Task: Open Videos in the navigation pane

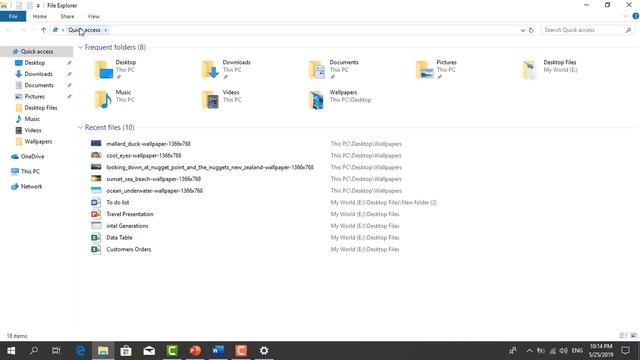Action: pyautogui.click(x=33, y=130)
